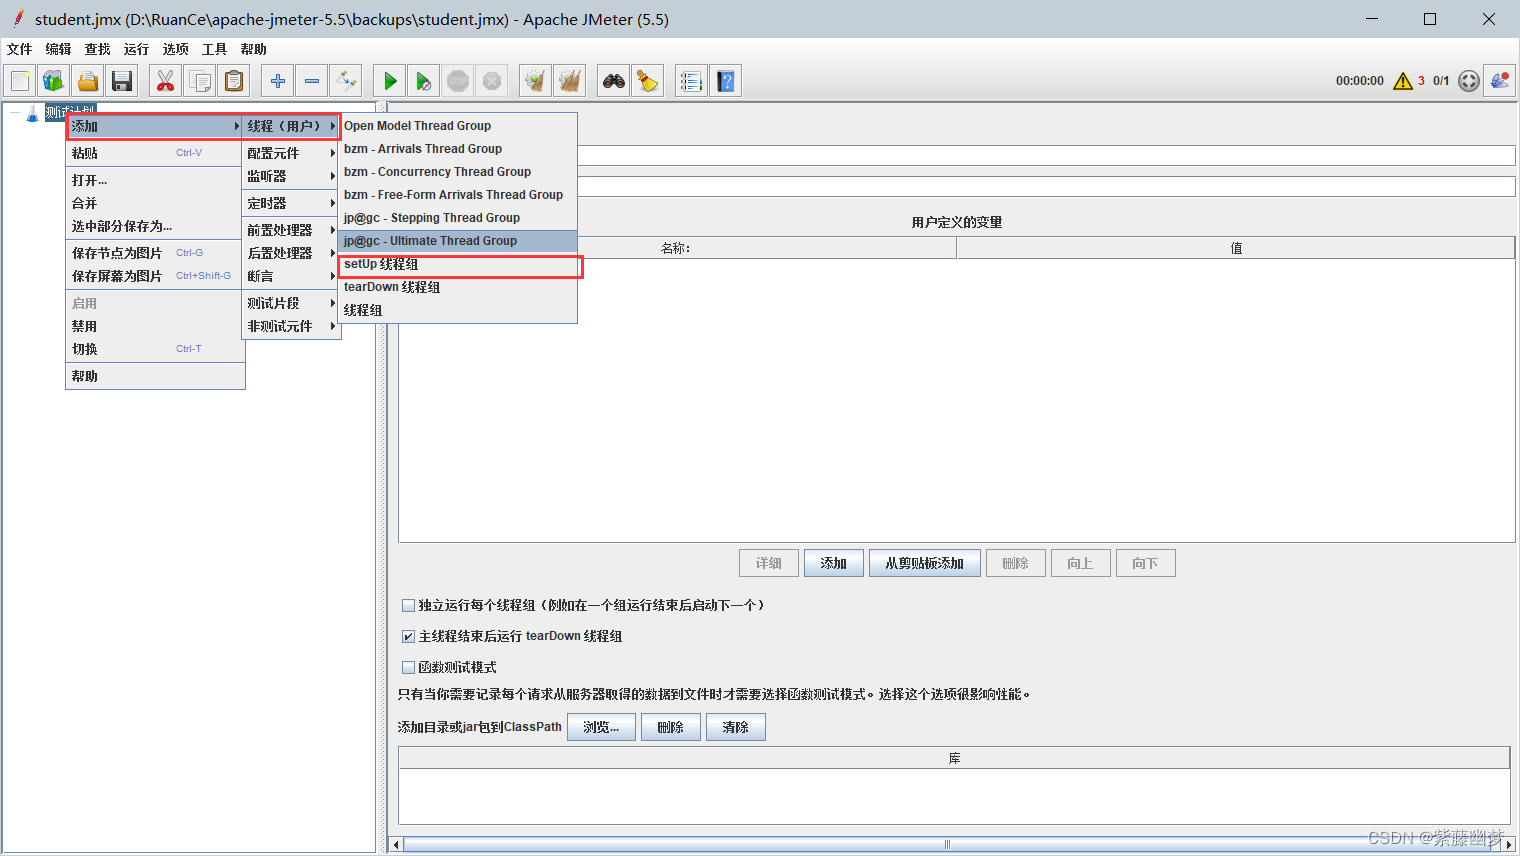Open the Help book icon
This screenshot has width=1520, height=856.
(726, 81)
